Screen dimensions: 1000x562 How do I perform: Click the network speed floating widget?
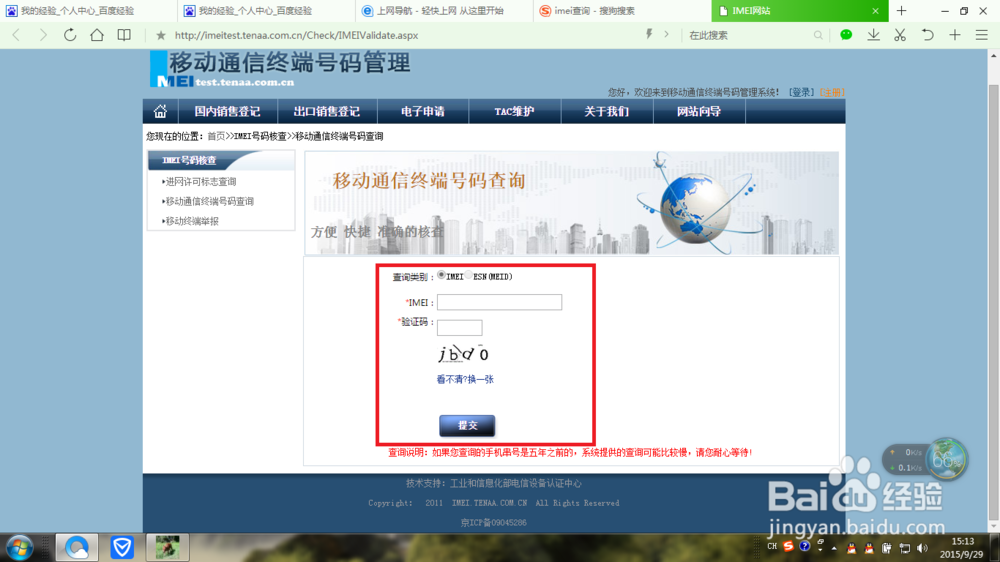[925, 459]
